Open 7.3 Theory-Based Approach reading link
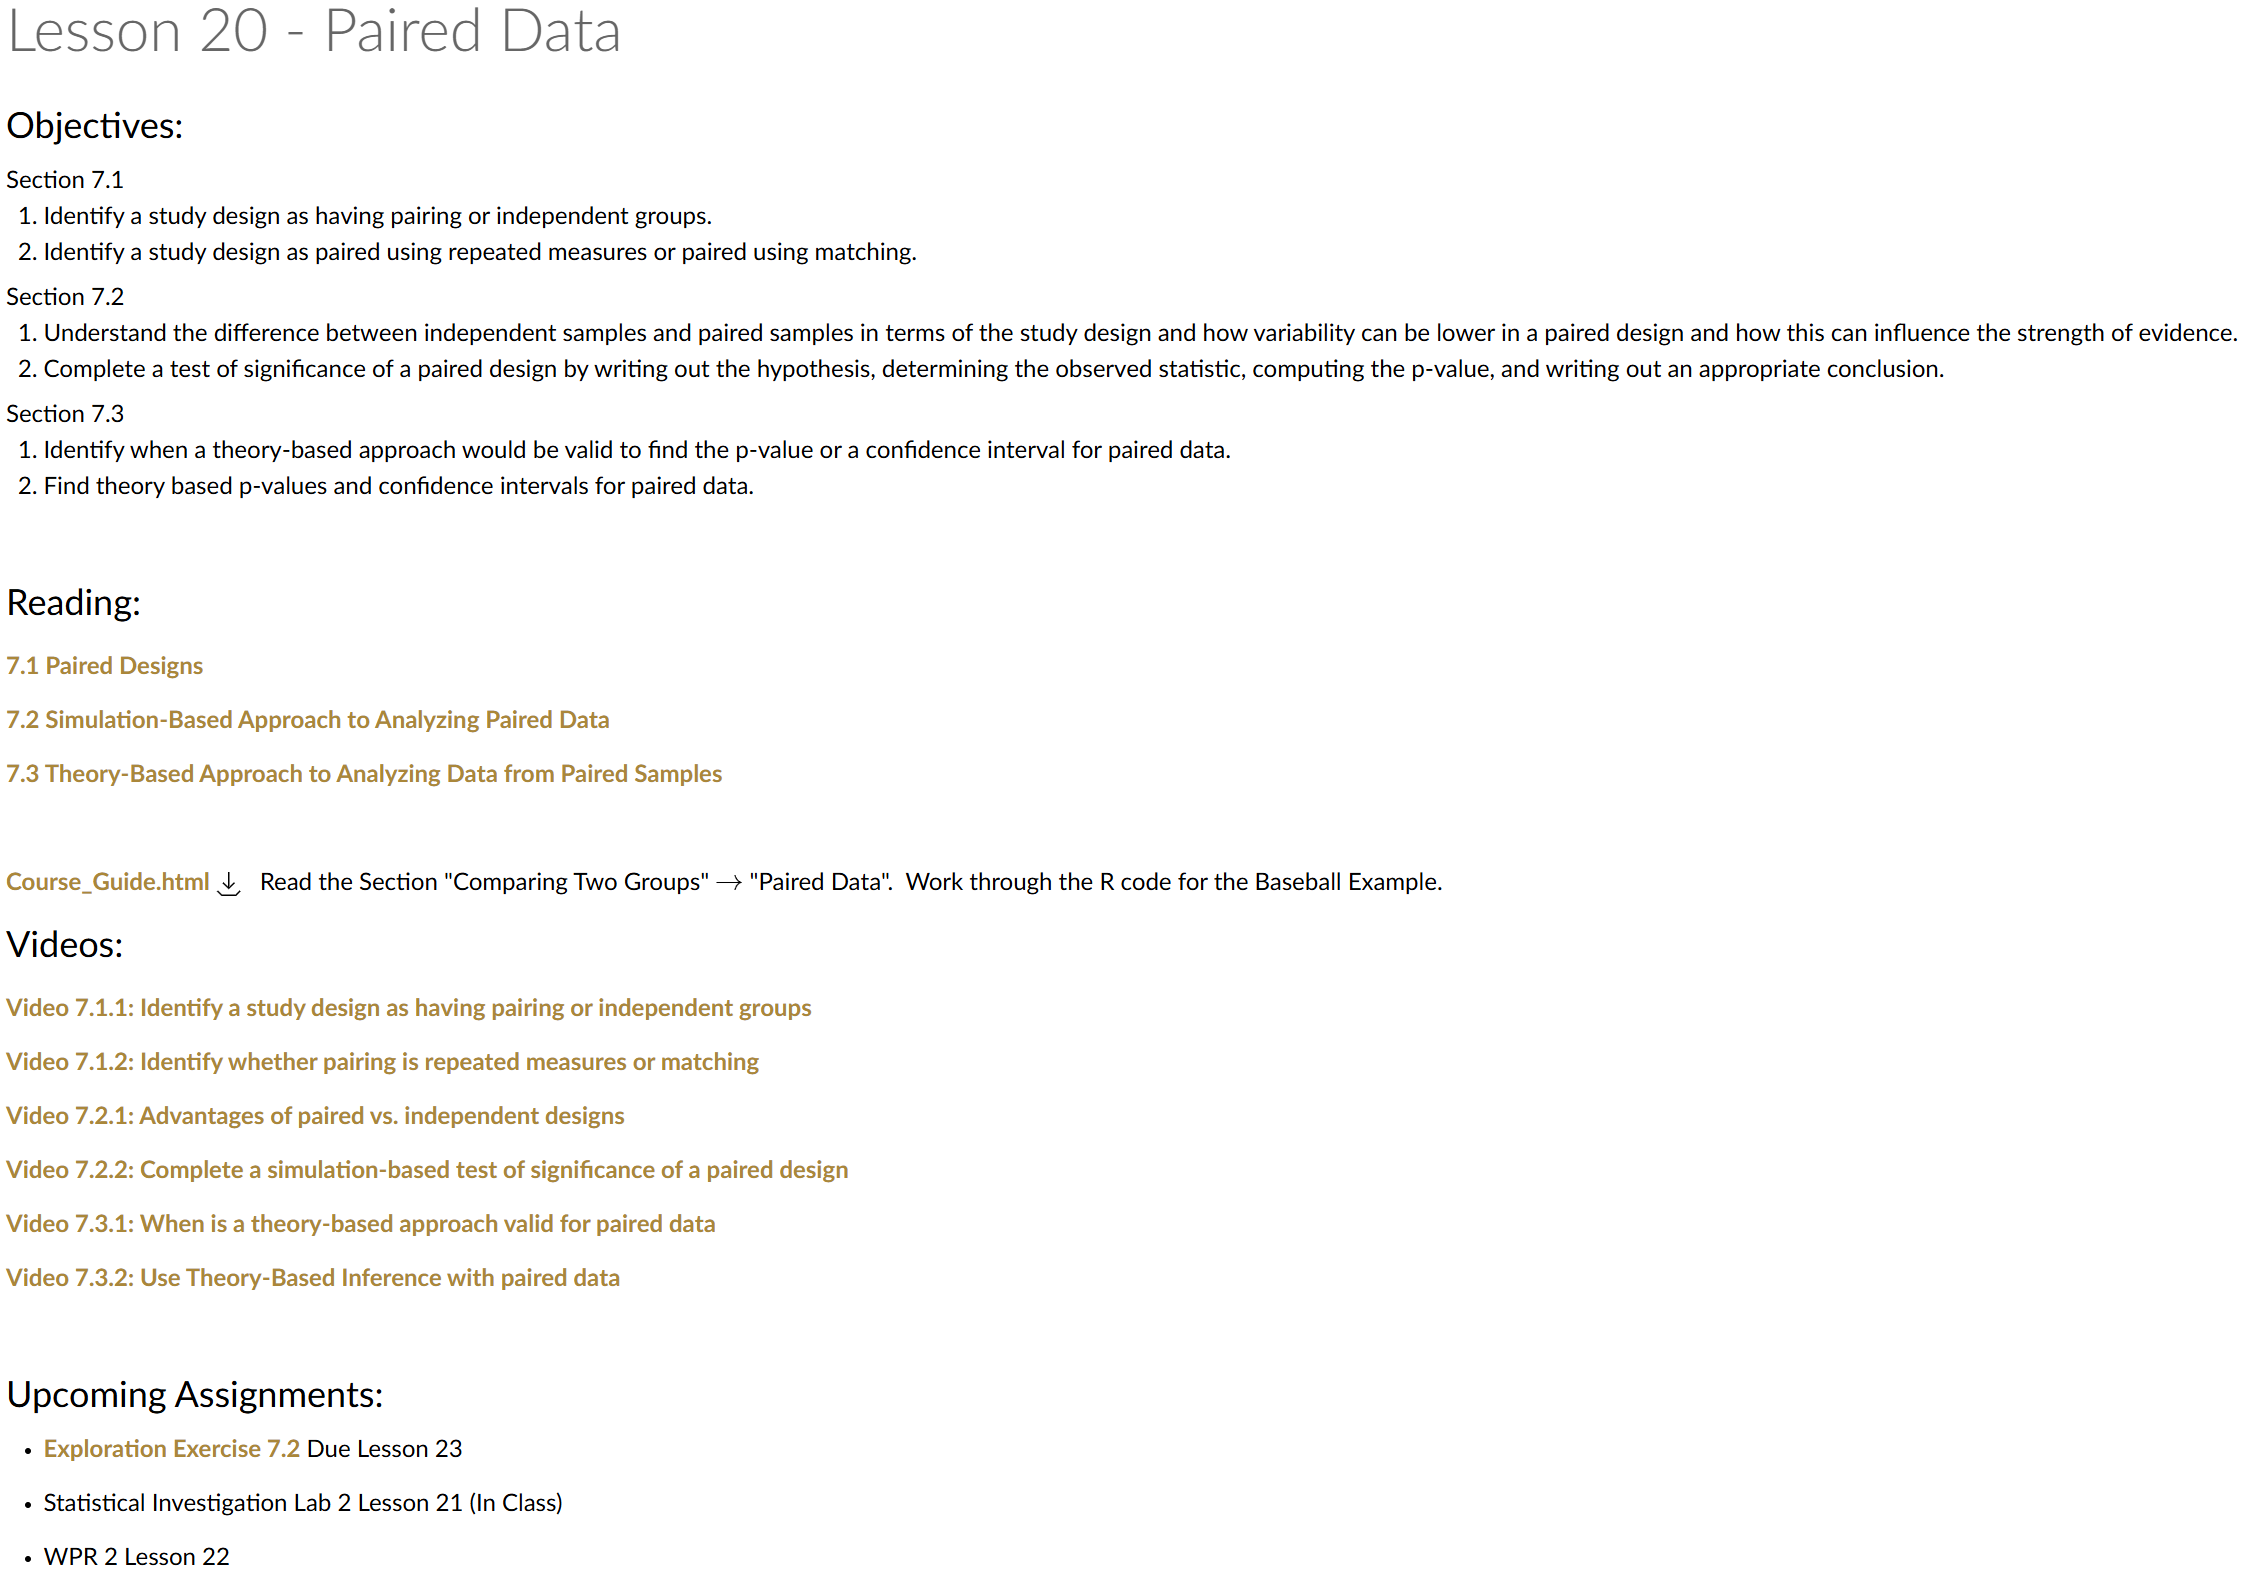Screen dimensions: 2251x1582 (364, 774)
